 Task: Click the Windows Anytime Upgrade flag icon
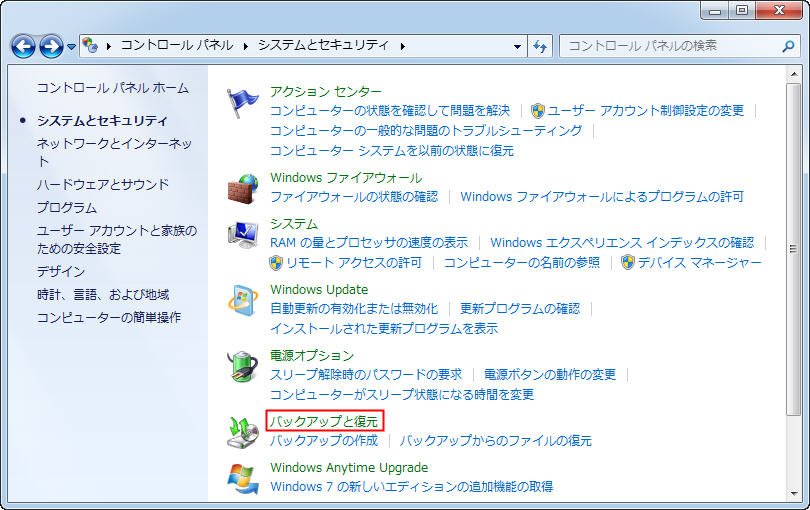(x=243, y=478)
